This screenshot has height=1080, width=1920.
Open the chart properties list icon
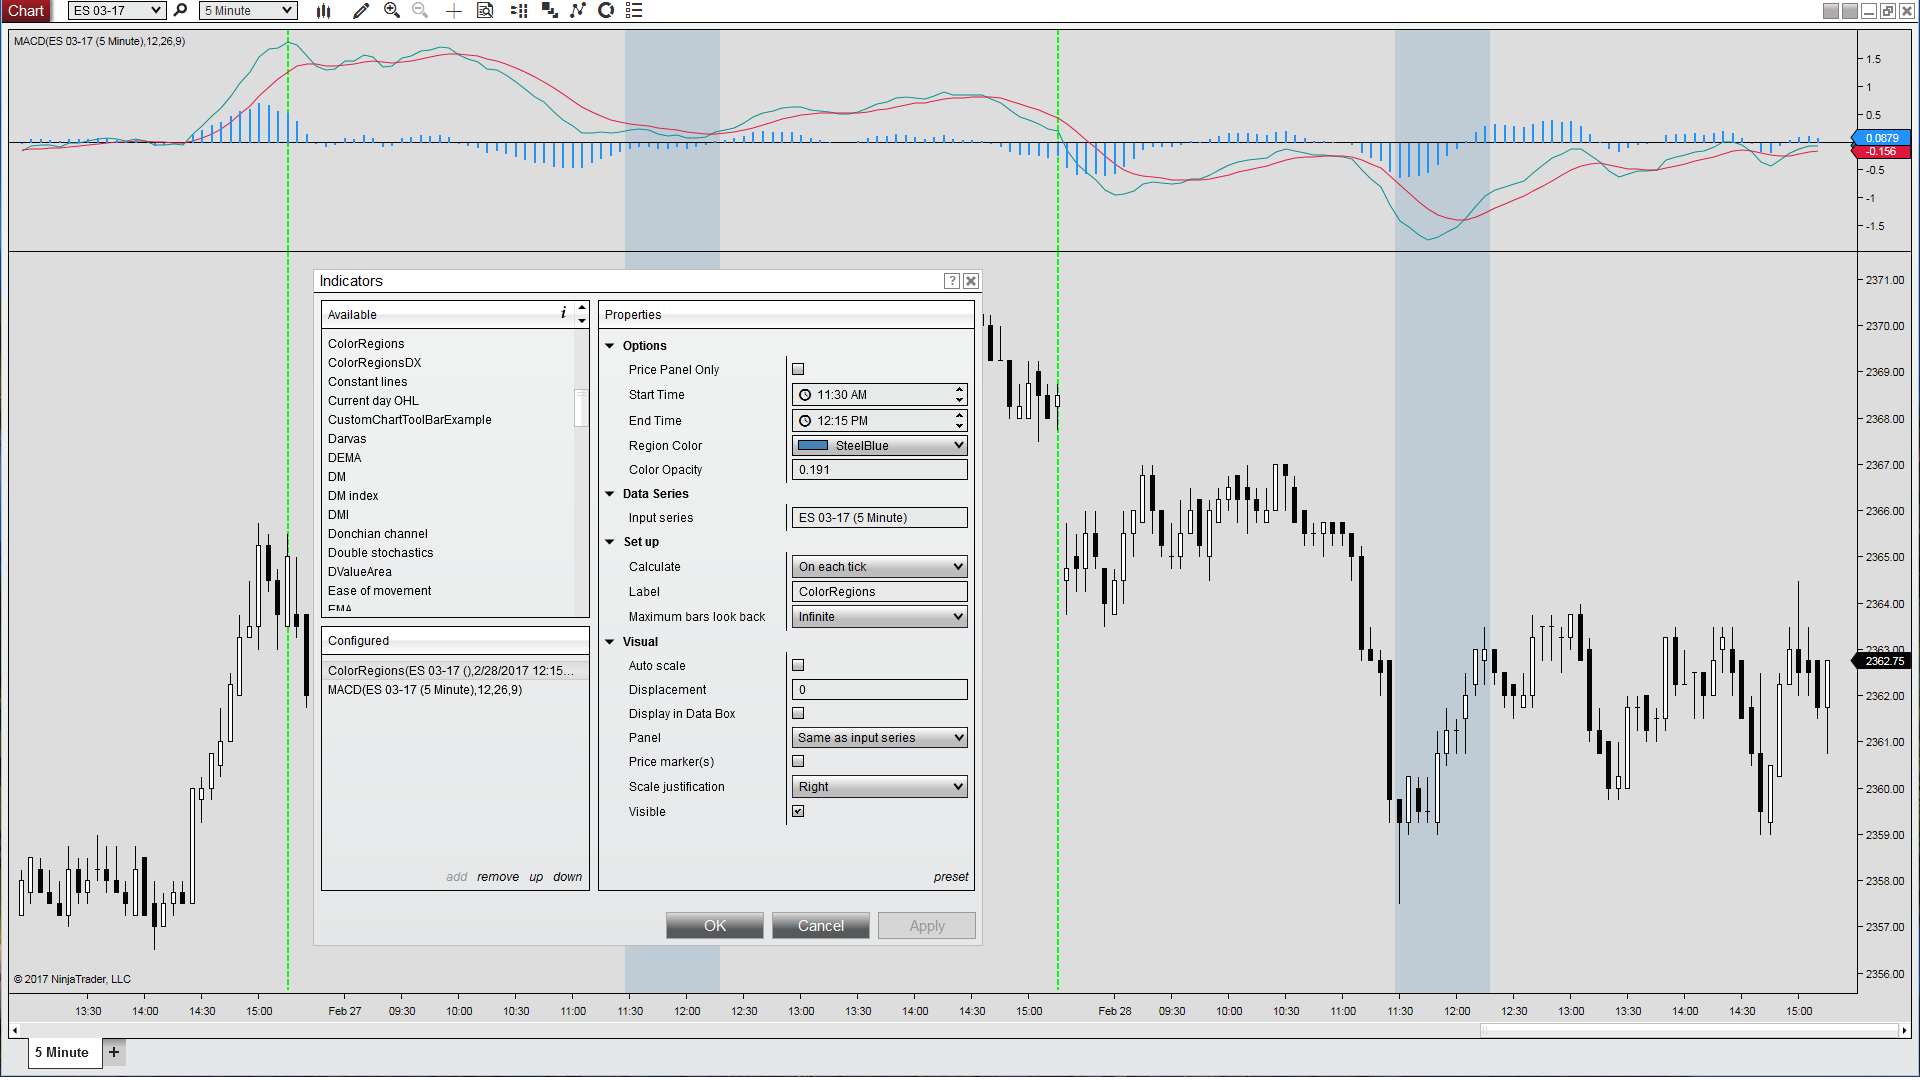[x=634, y=11]
